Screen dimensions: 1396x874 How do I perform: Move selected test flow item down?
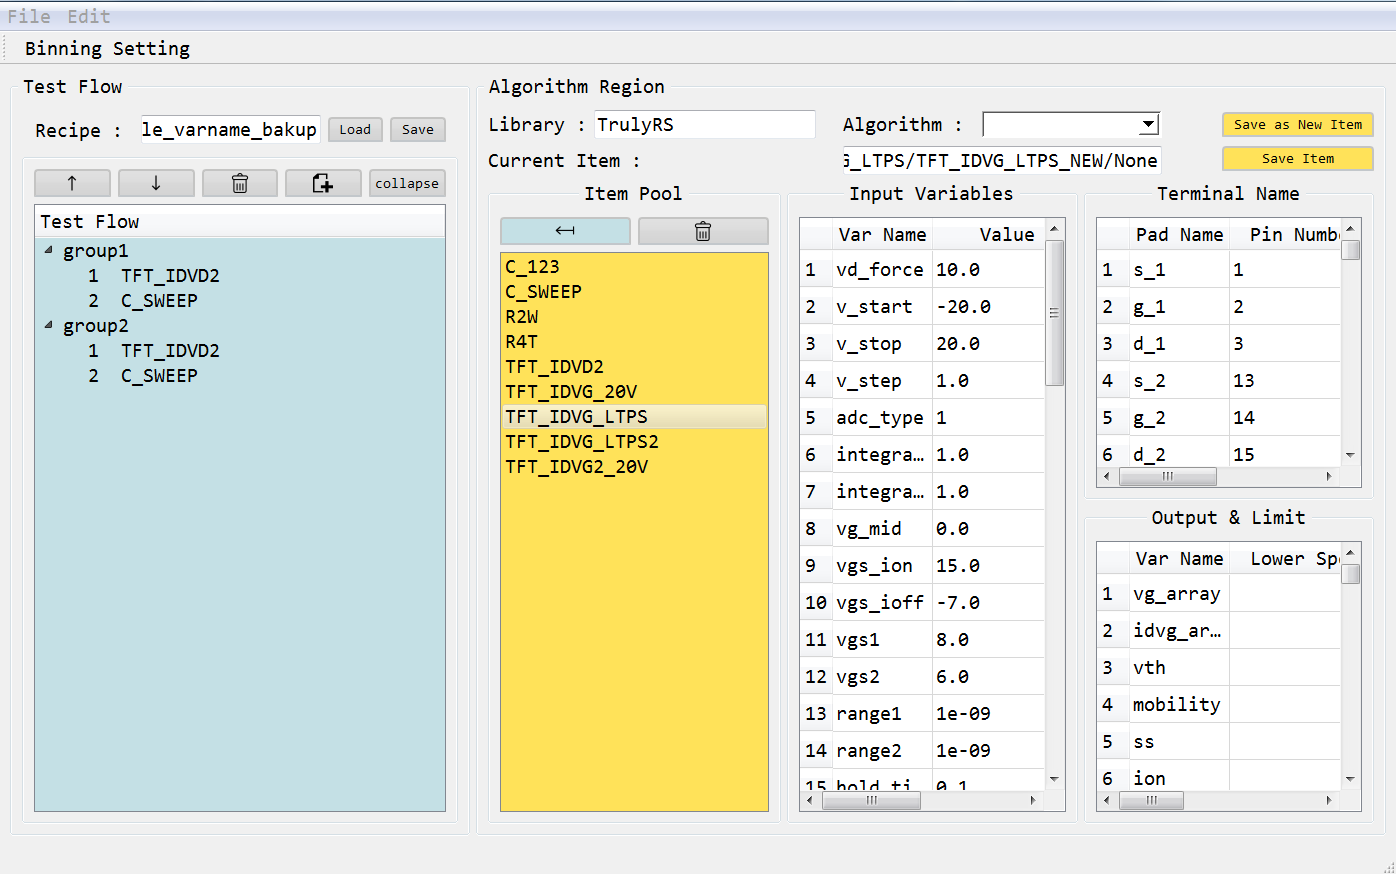(x=156, y=183)
